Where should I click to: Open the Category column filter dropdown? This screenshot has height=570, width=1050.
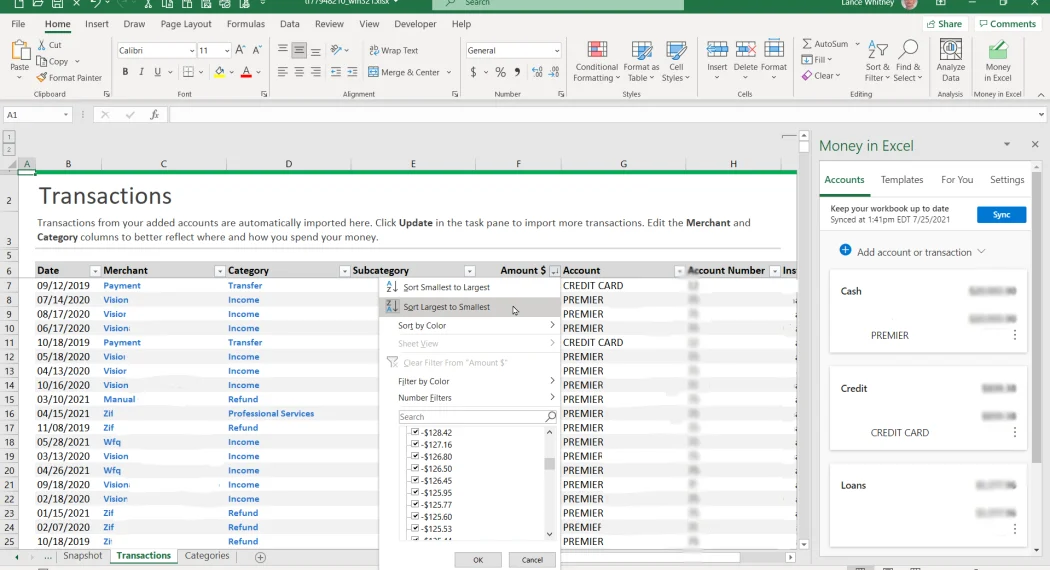tap(344, 271)
